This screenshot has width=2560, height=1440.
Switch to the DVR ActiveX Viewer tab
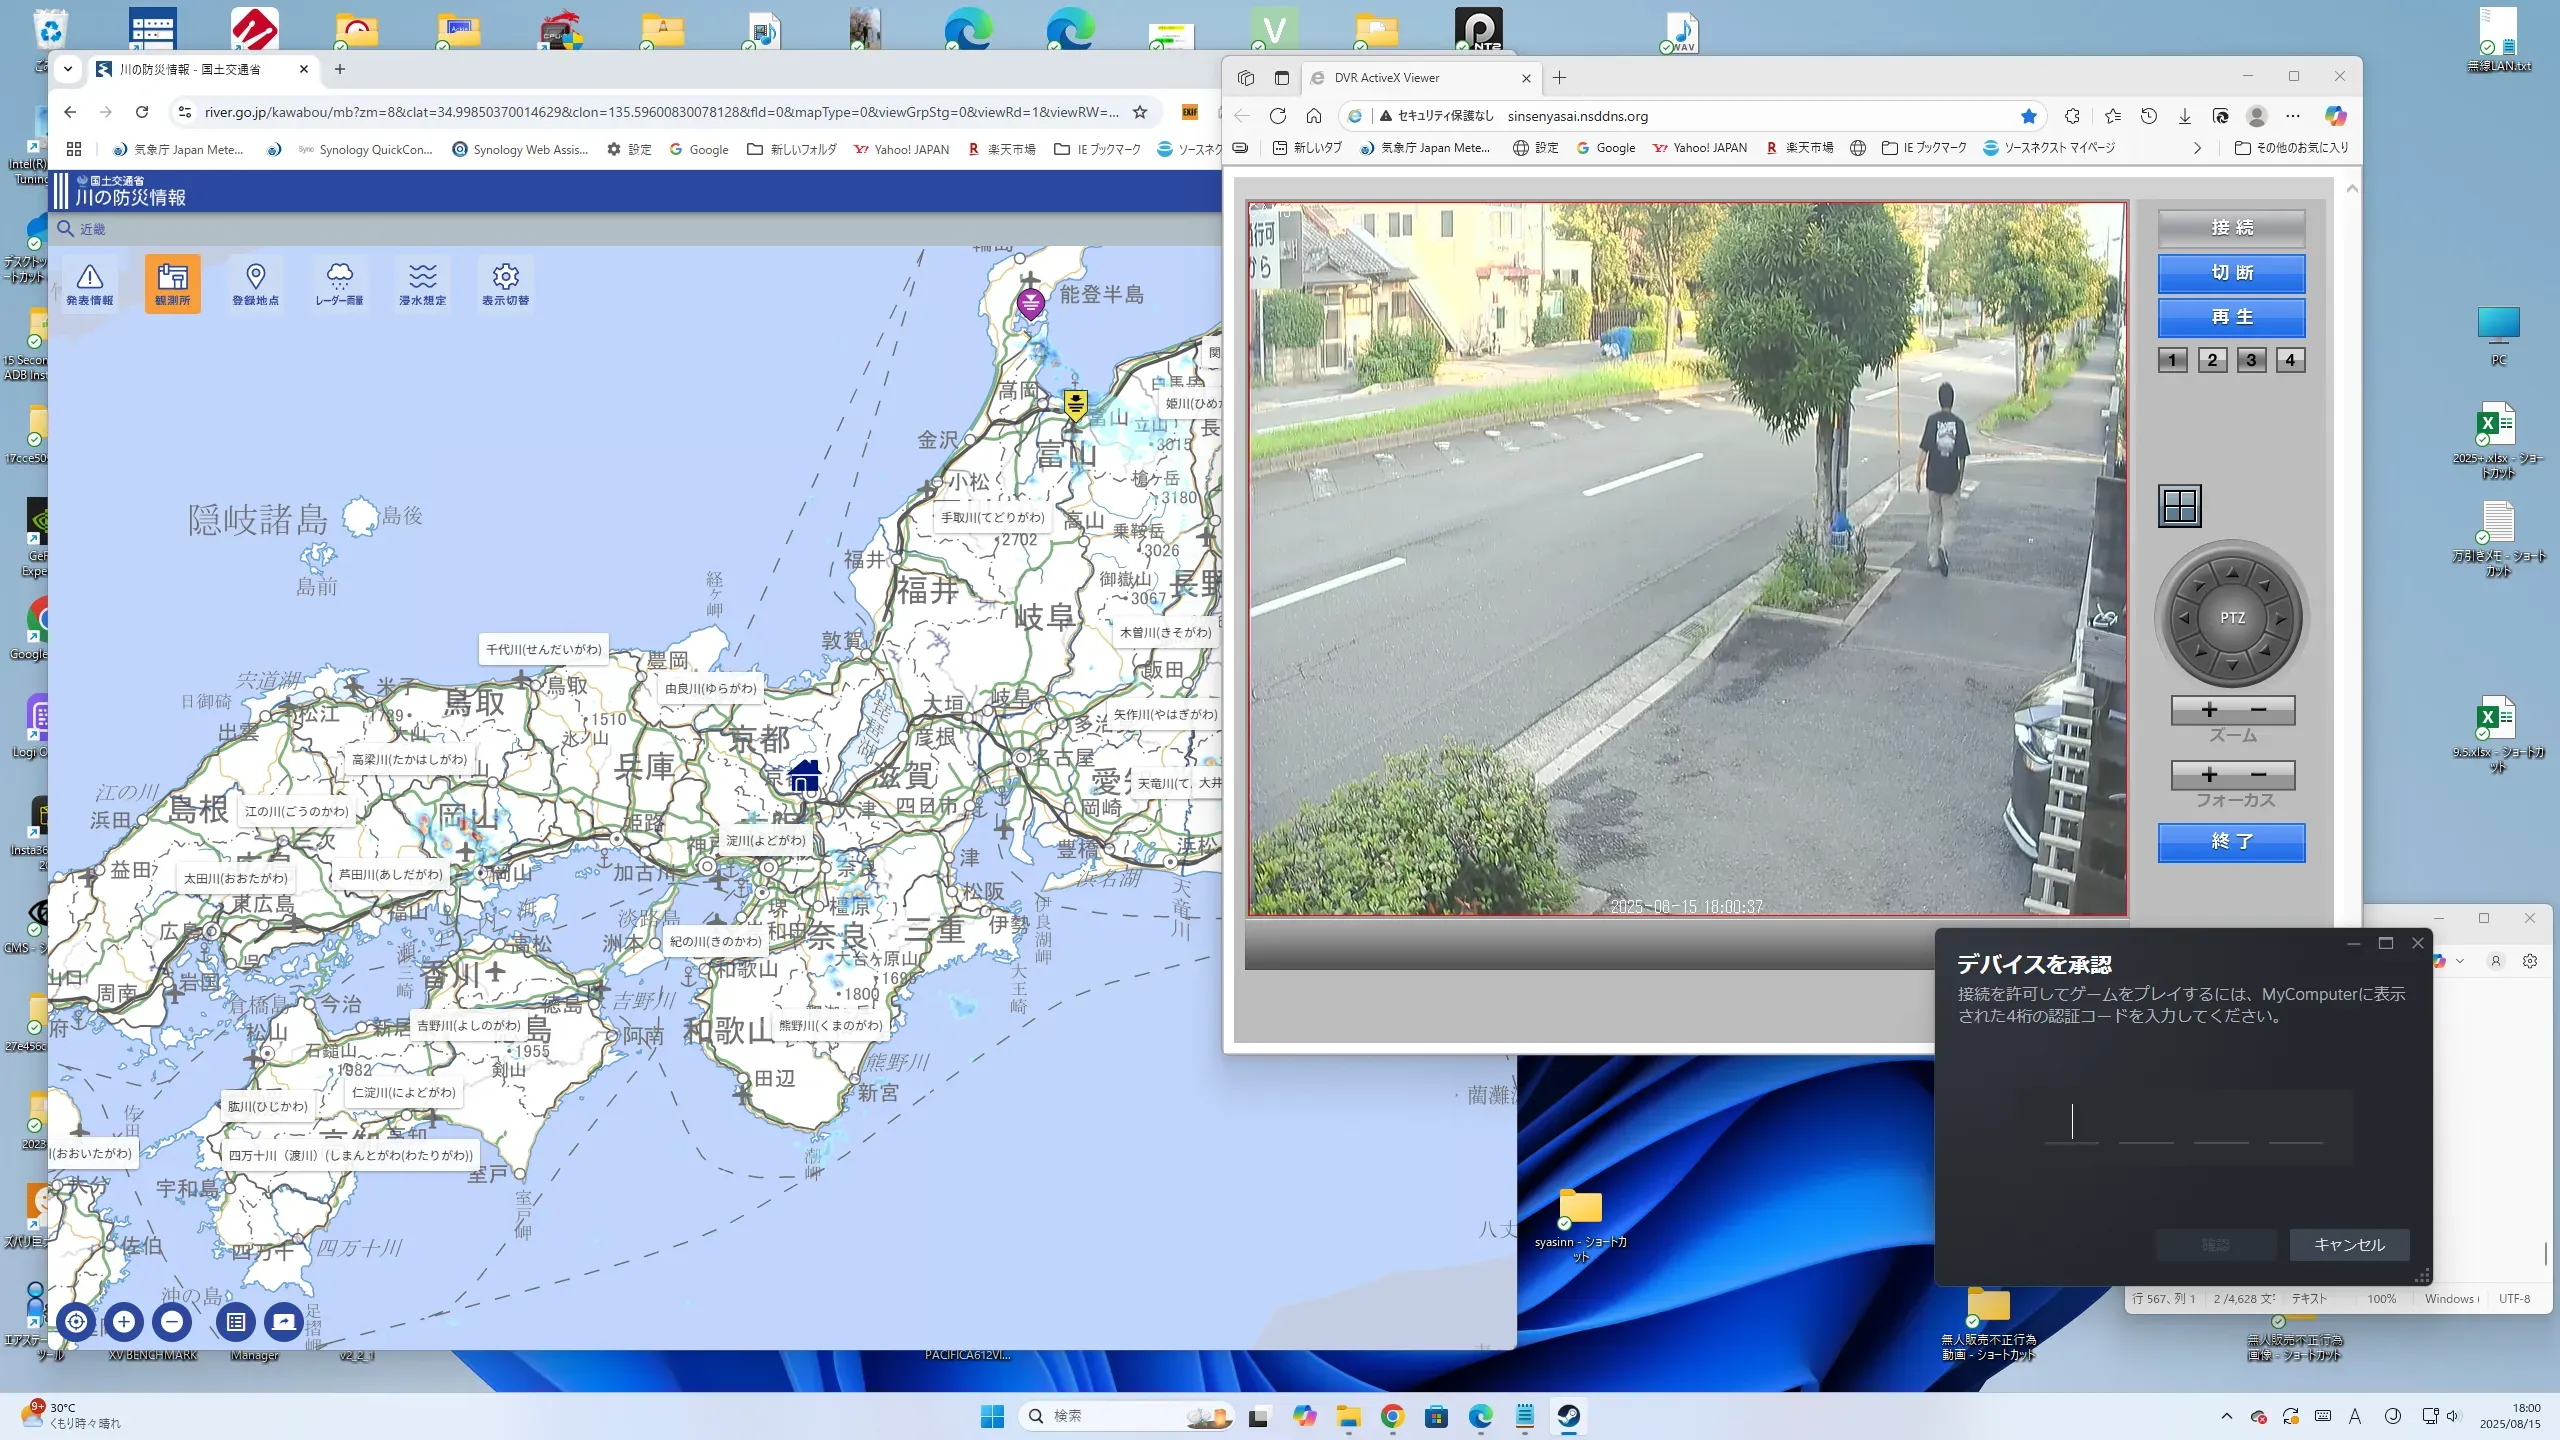(1386, 78)
